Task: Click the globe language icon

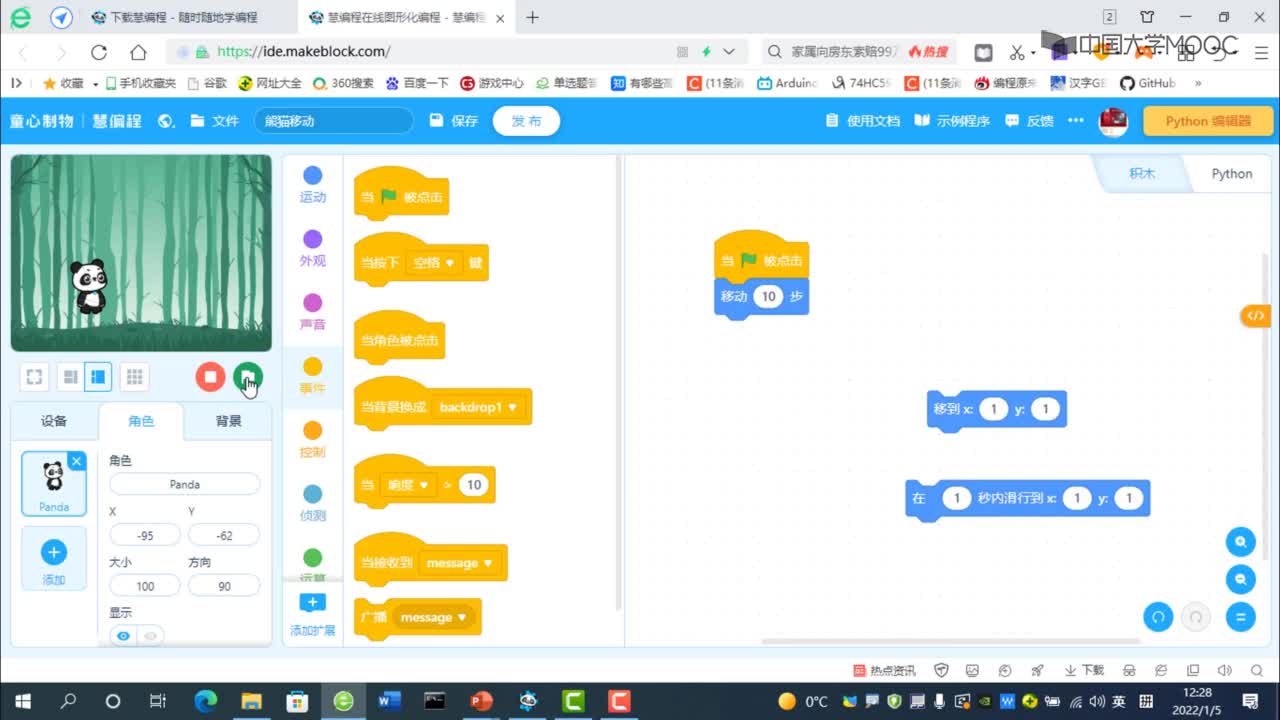Action: click(167, 121)
